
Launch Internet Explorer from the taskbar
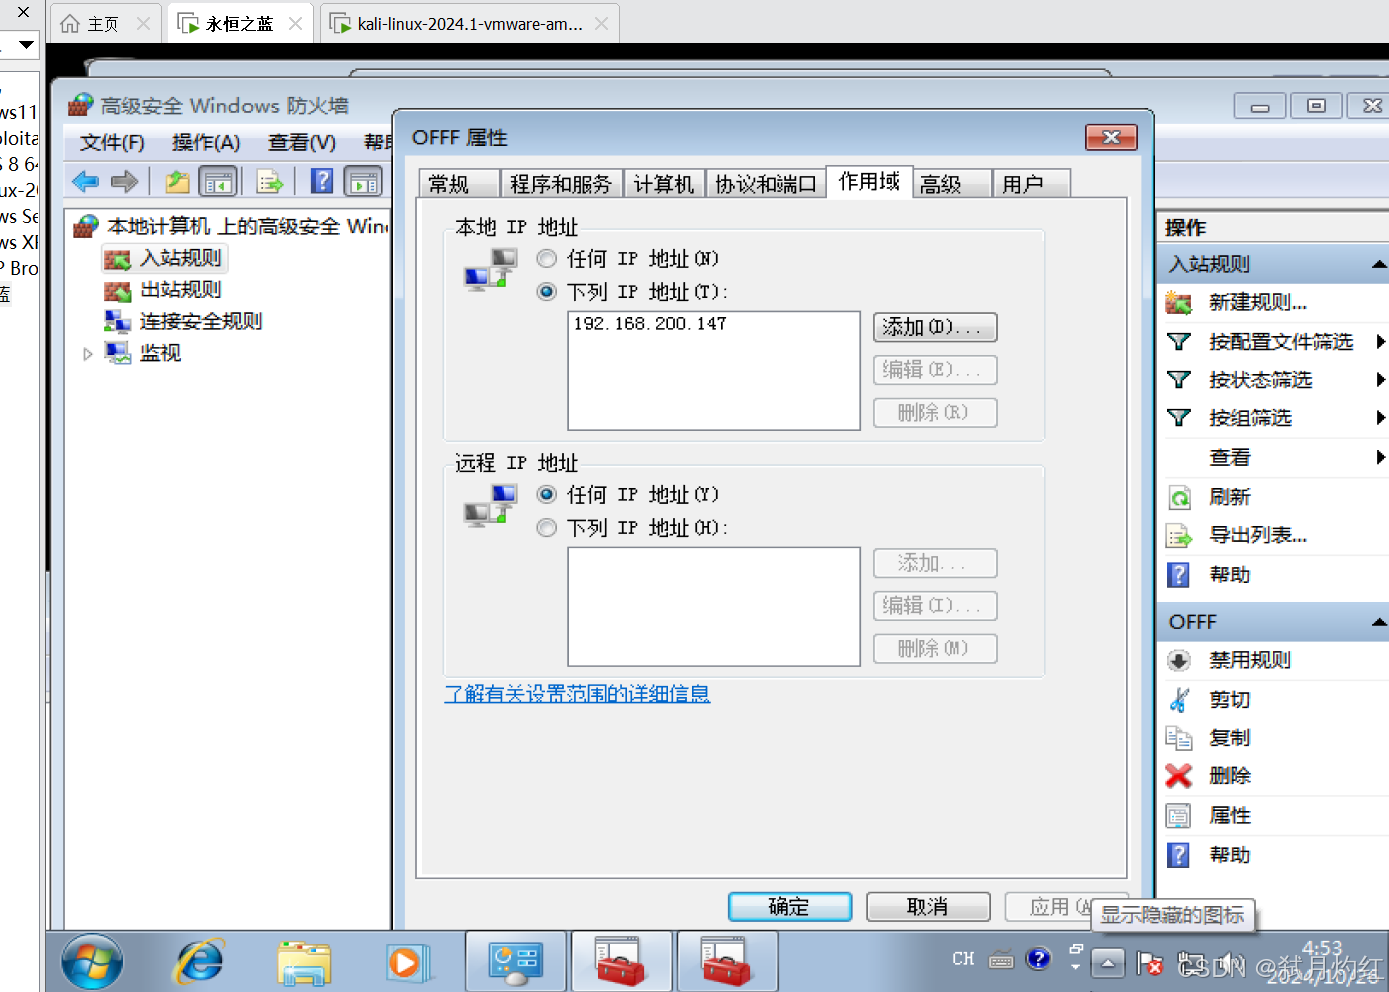click(x=200, y=963)
